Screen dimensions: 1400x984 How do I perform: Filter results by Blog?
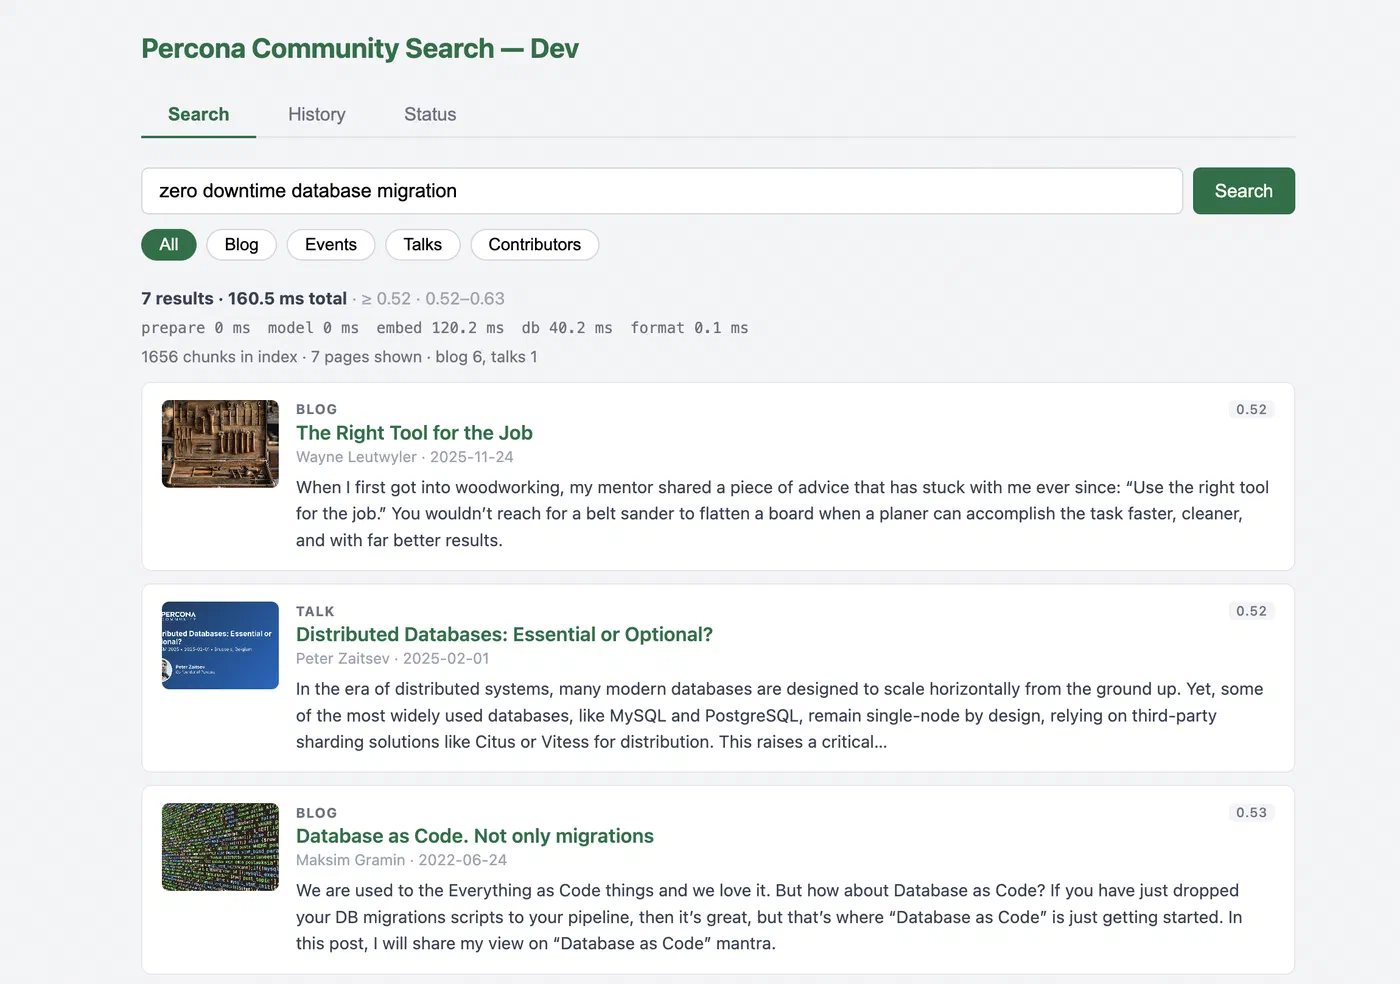(x=241, y=245)
